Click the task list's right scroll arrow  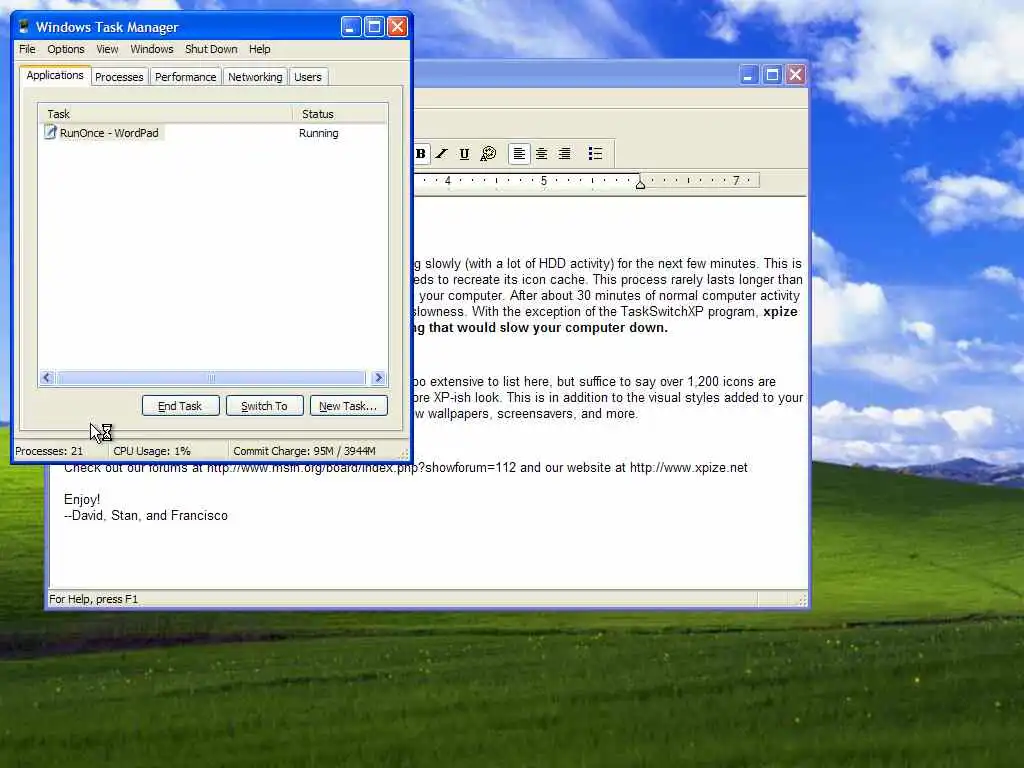tap(379, 378)
